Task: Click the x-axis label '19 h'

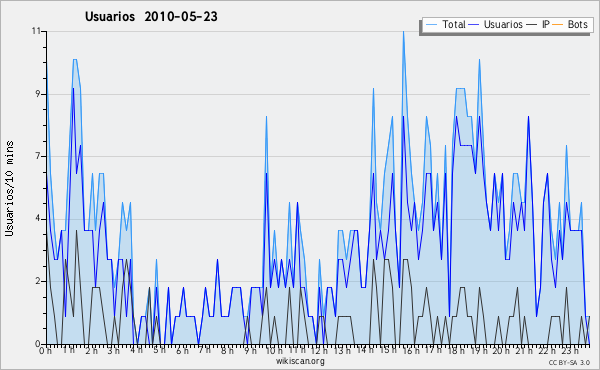Action: coord(478,350)
